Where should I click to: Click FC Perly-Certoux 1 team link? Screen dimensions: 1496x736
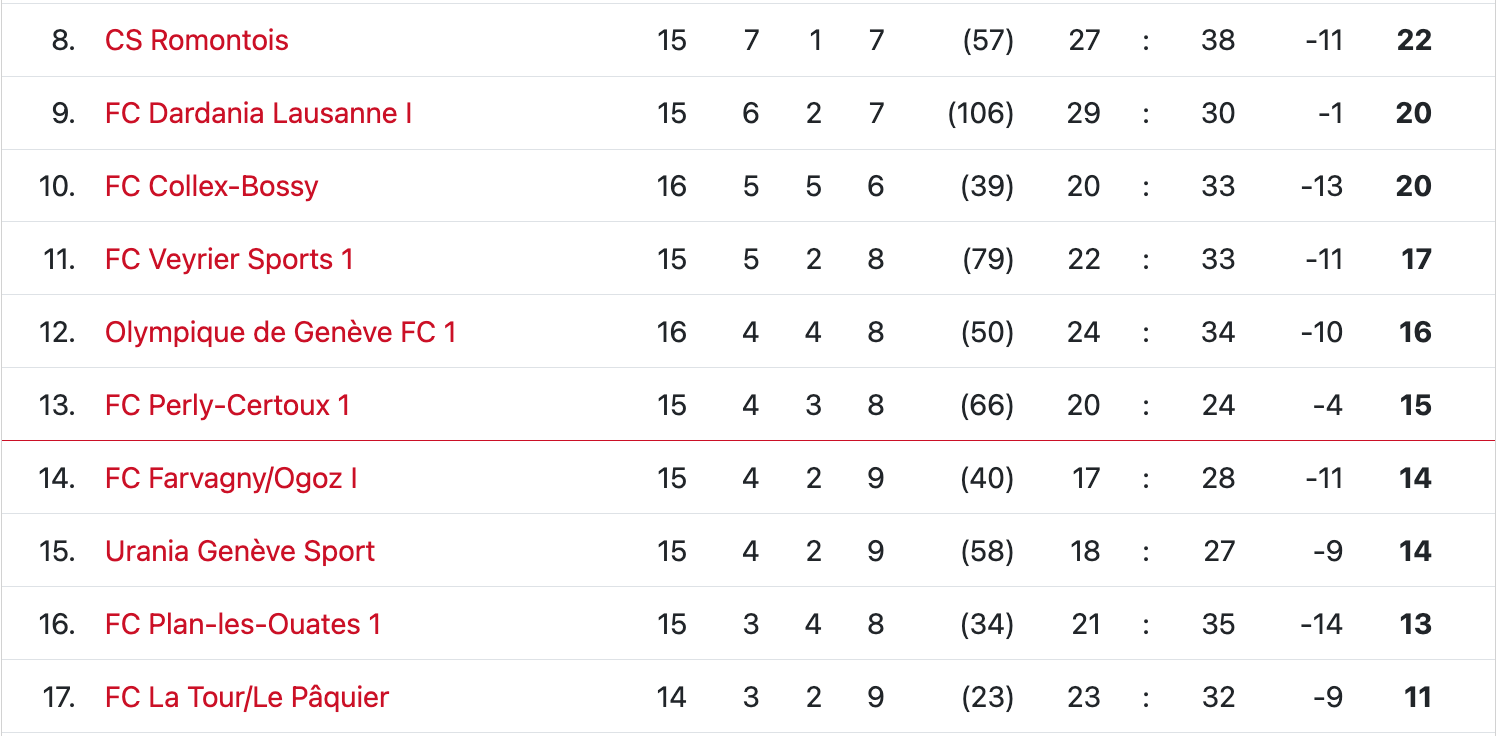coord(227,406)
